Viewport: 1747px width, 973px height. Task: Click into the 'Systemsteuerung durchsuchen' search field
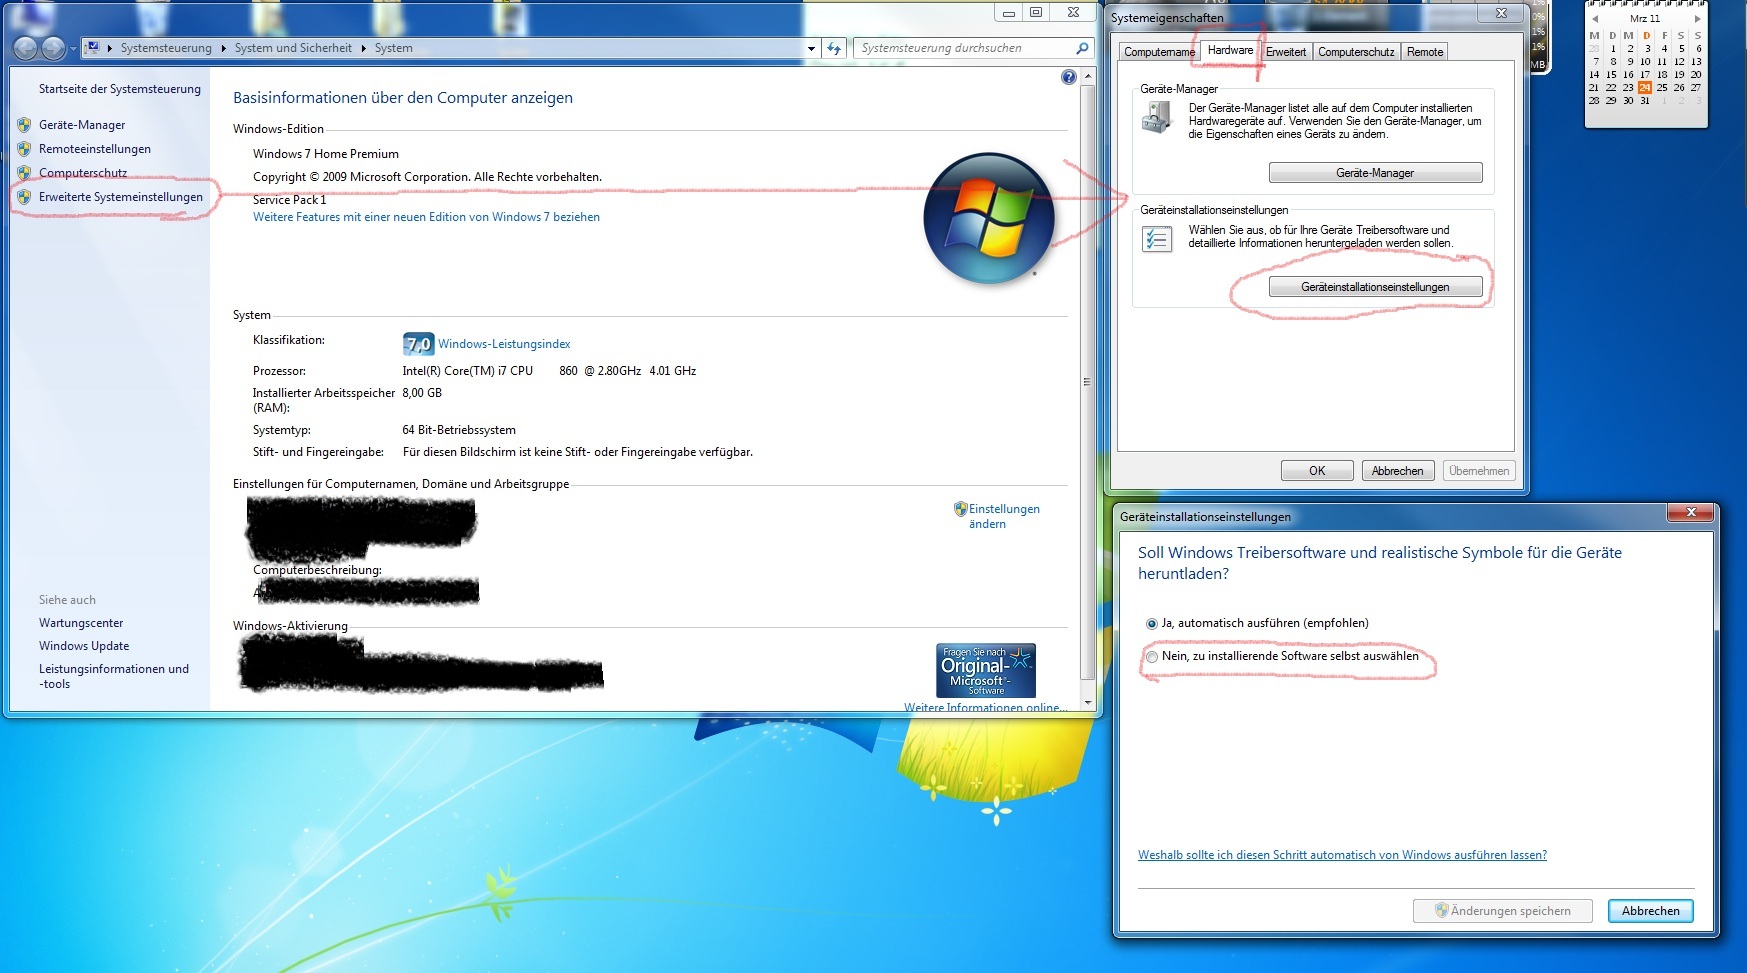click(x=960, y=48)
